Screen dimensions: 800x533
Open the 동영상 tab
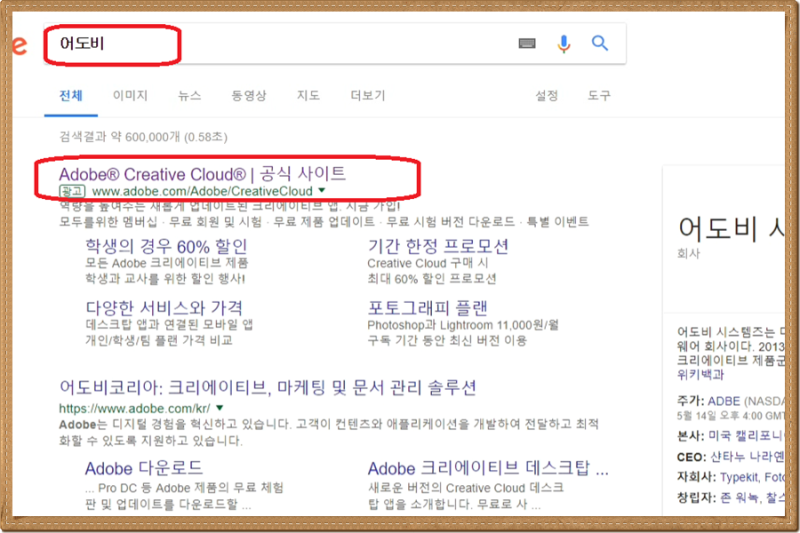(249, 95)
